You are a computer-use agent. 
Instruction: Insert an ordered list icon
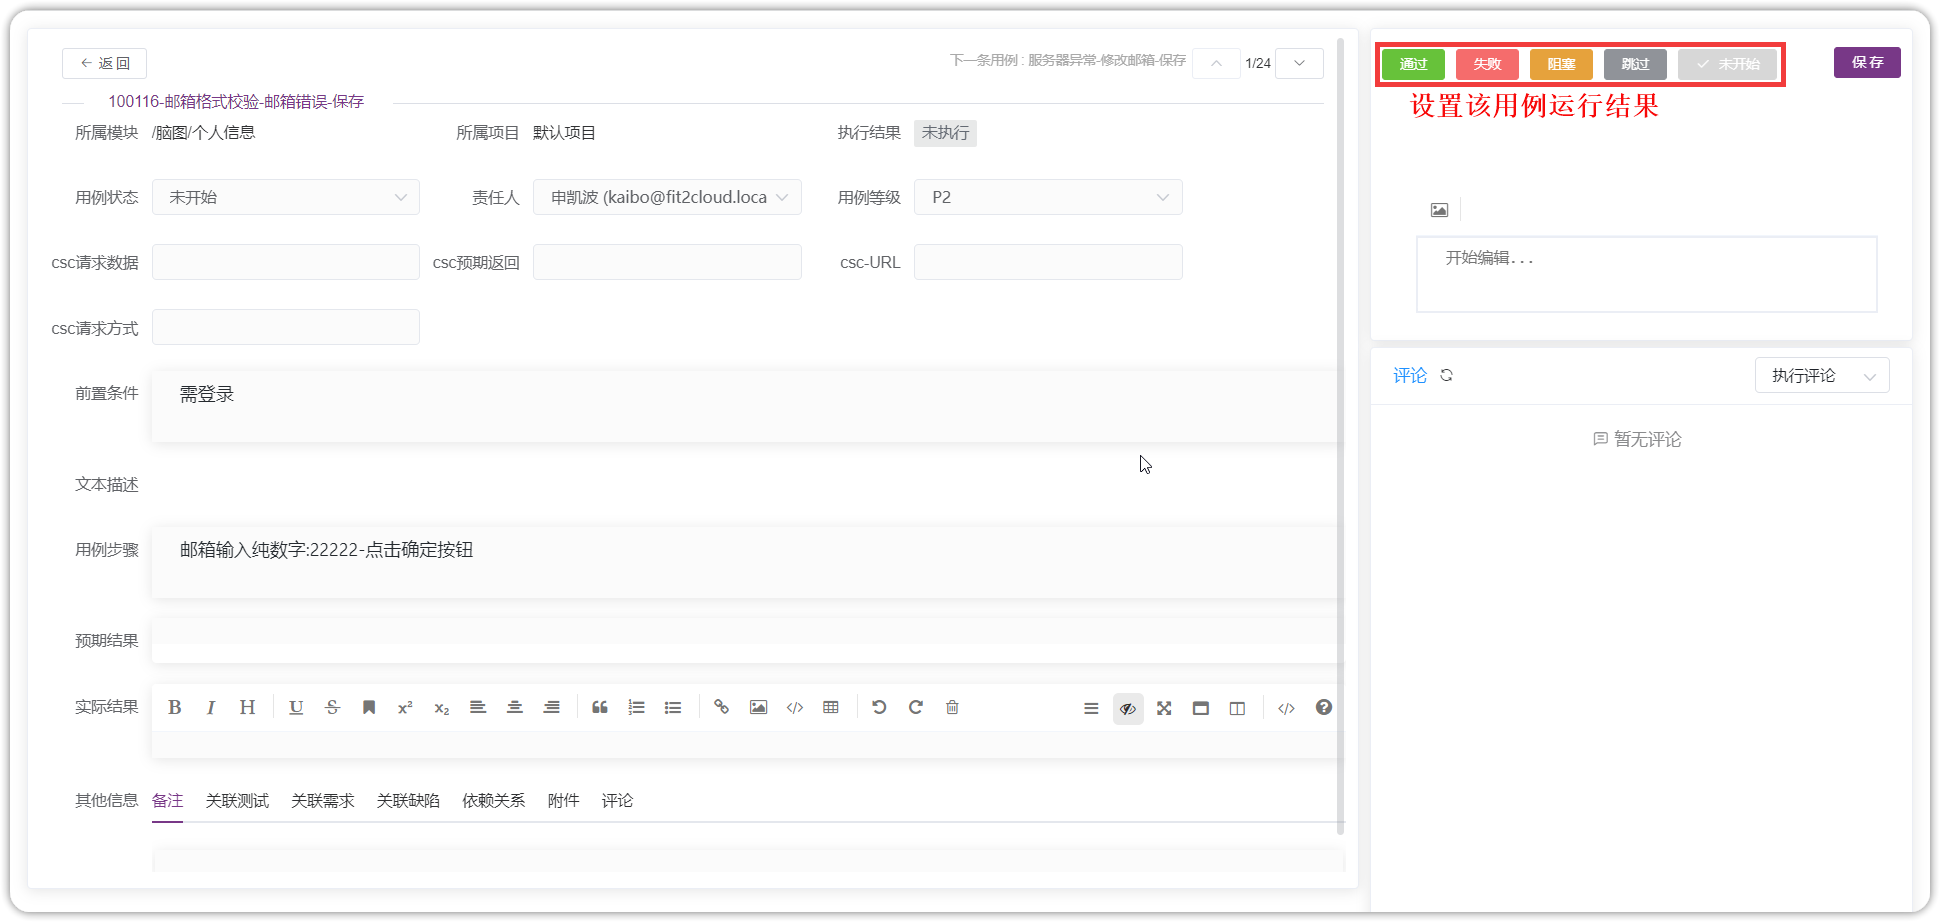pyautogui.click(x=636, y=708)
